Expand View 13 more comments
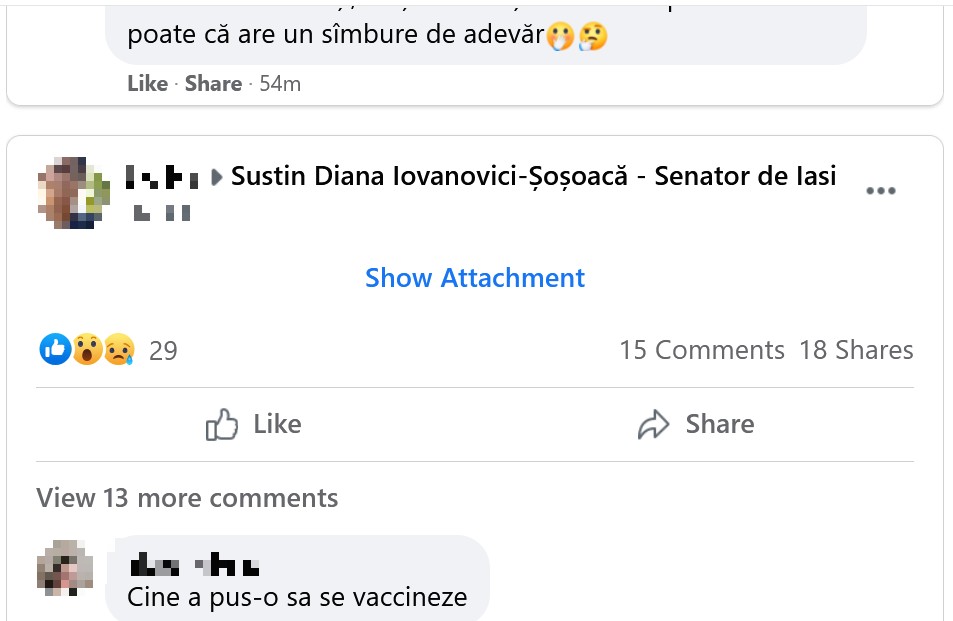 pos(187,498)
